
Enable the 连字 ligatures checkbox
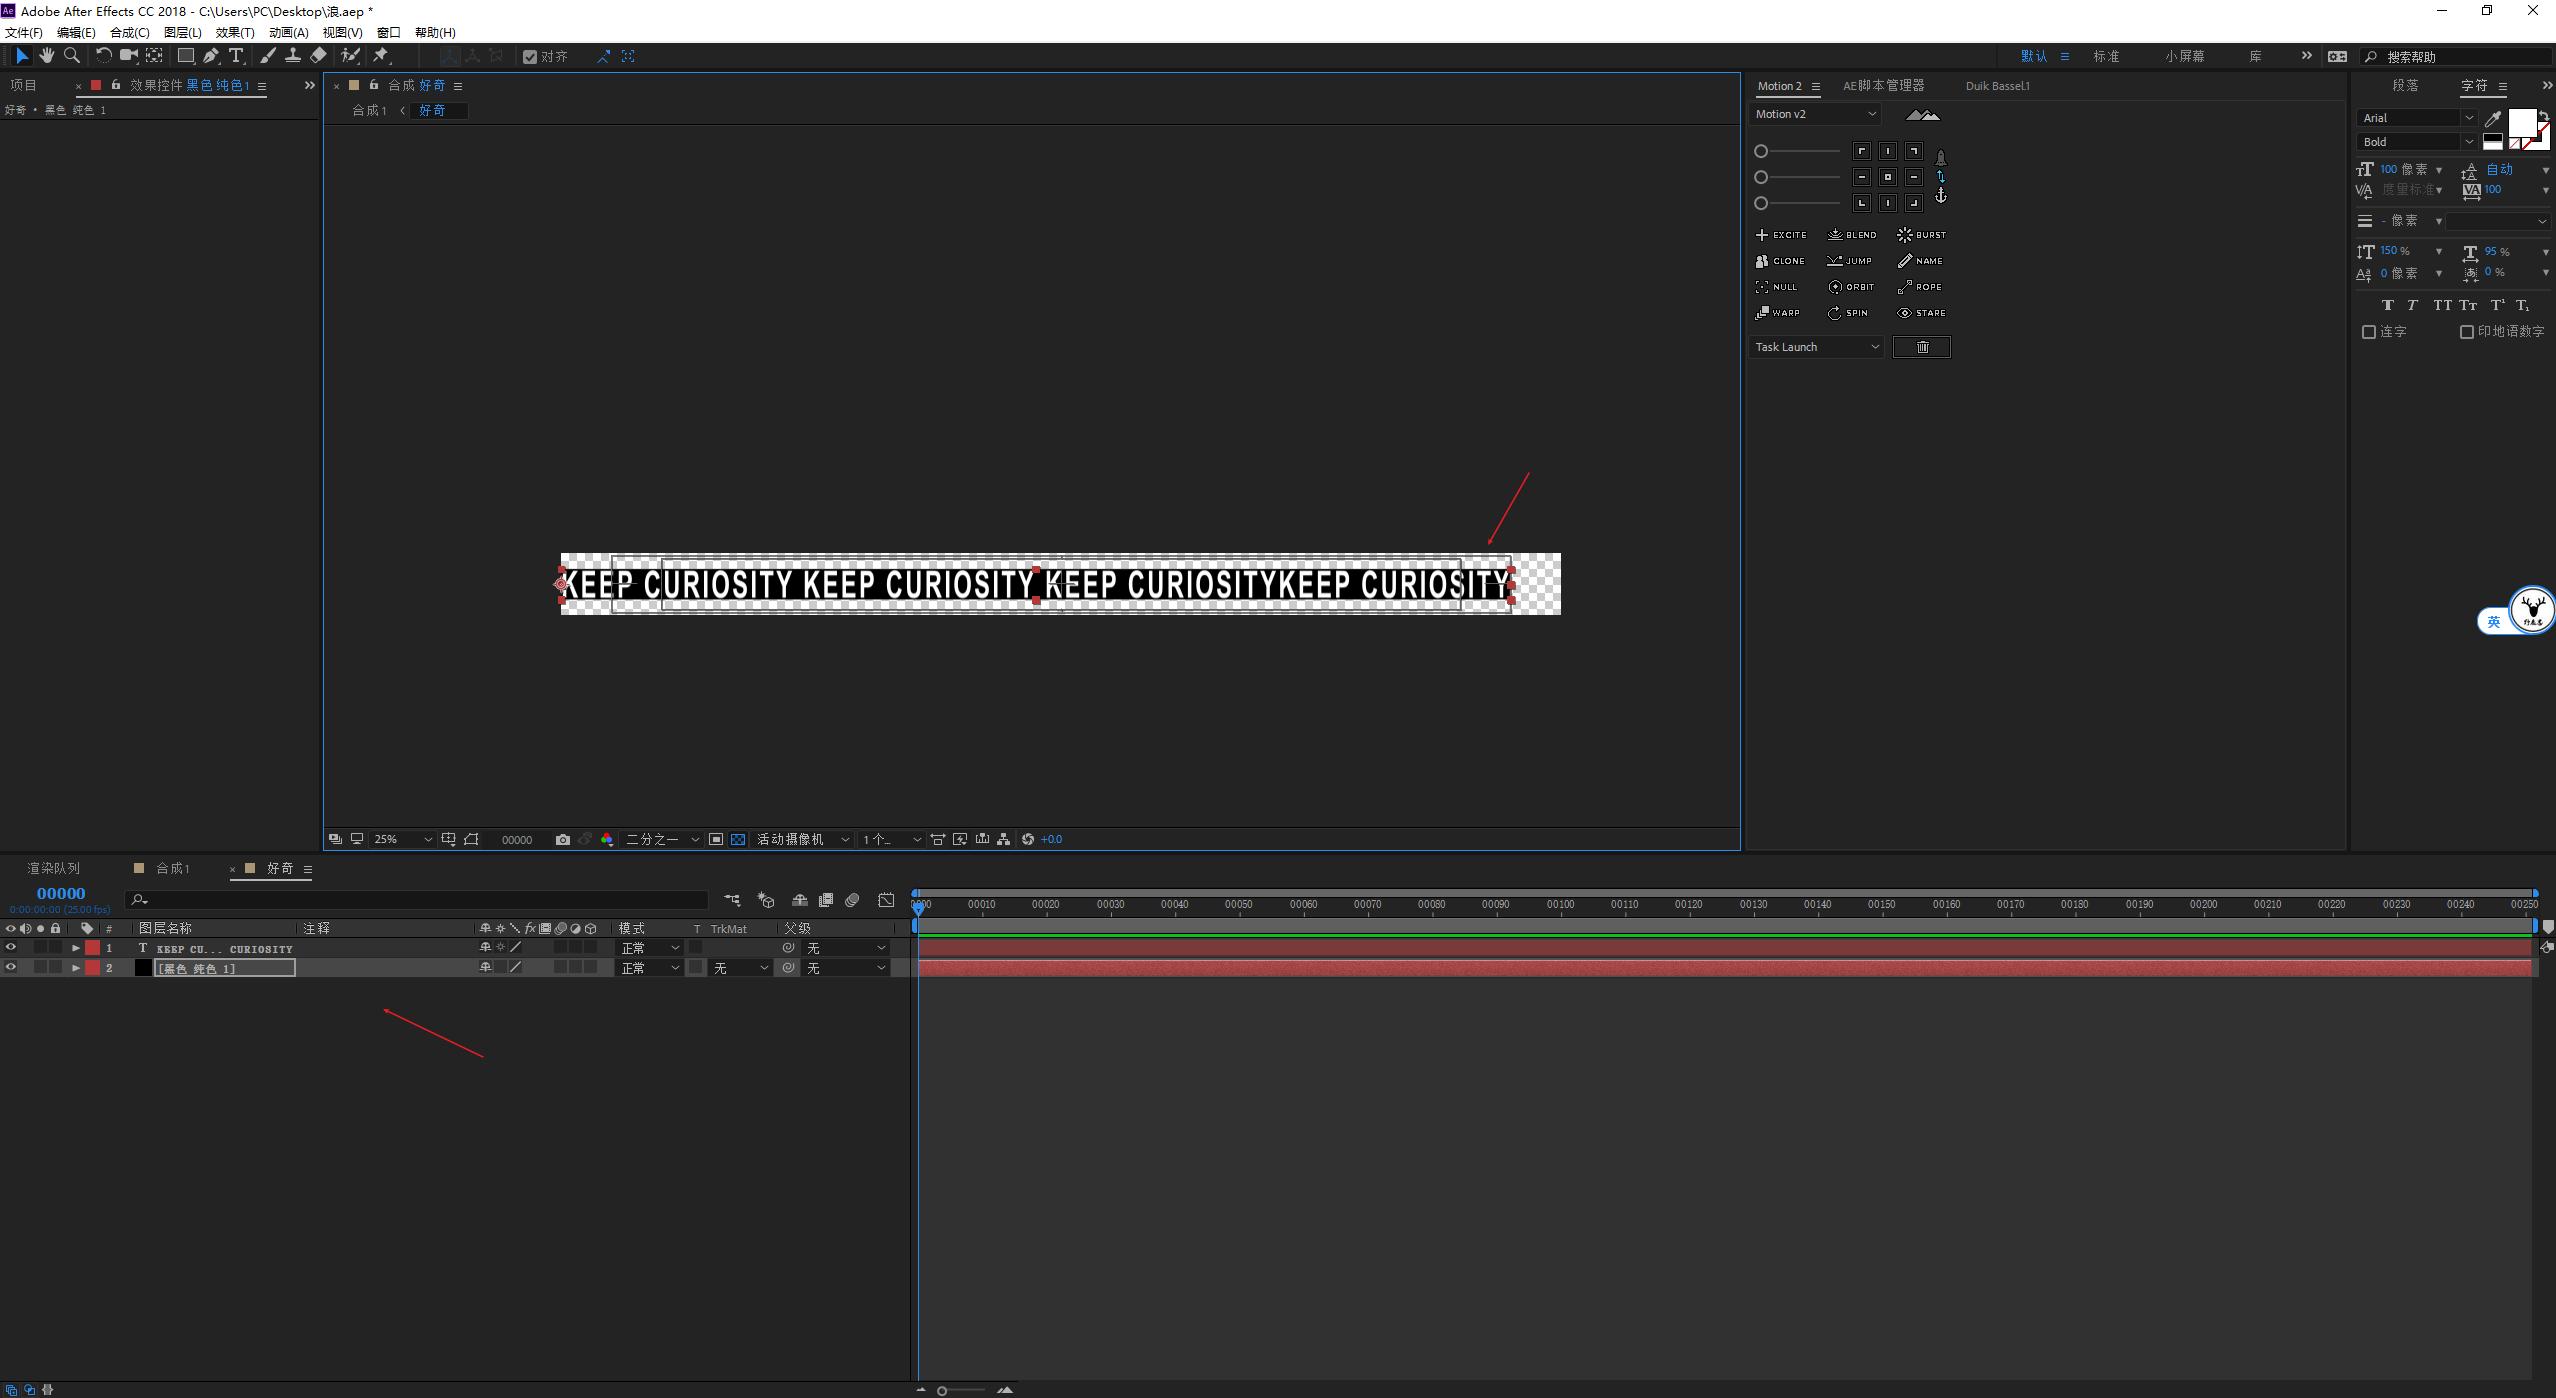click(2368, 332)
